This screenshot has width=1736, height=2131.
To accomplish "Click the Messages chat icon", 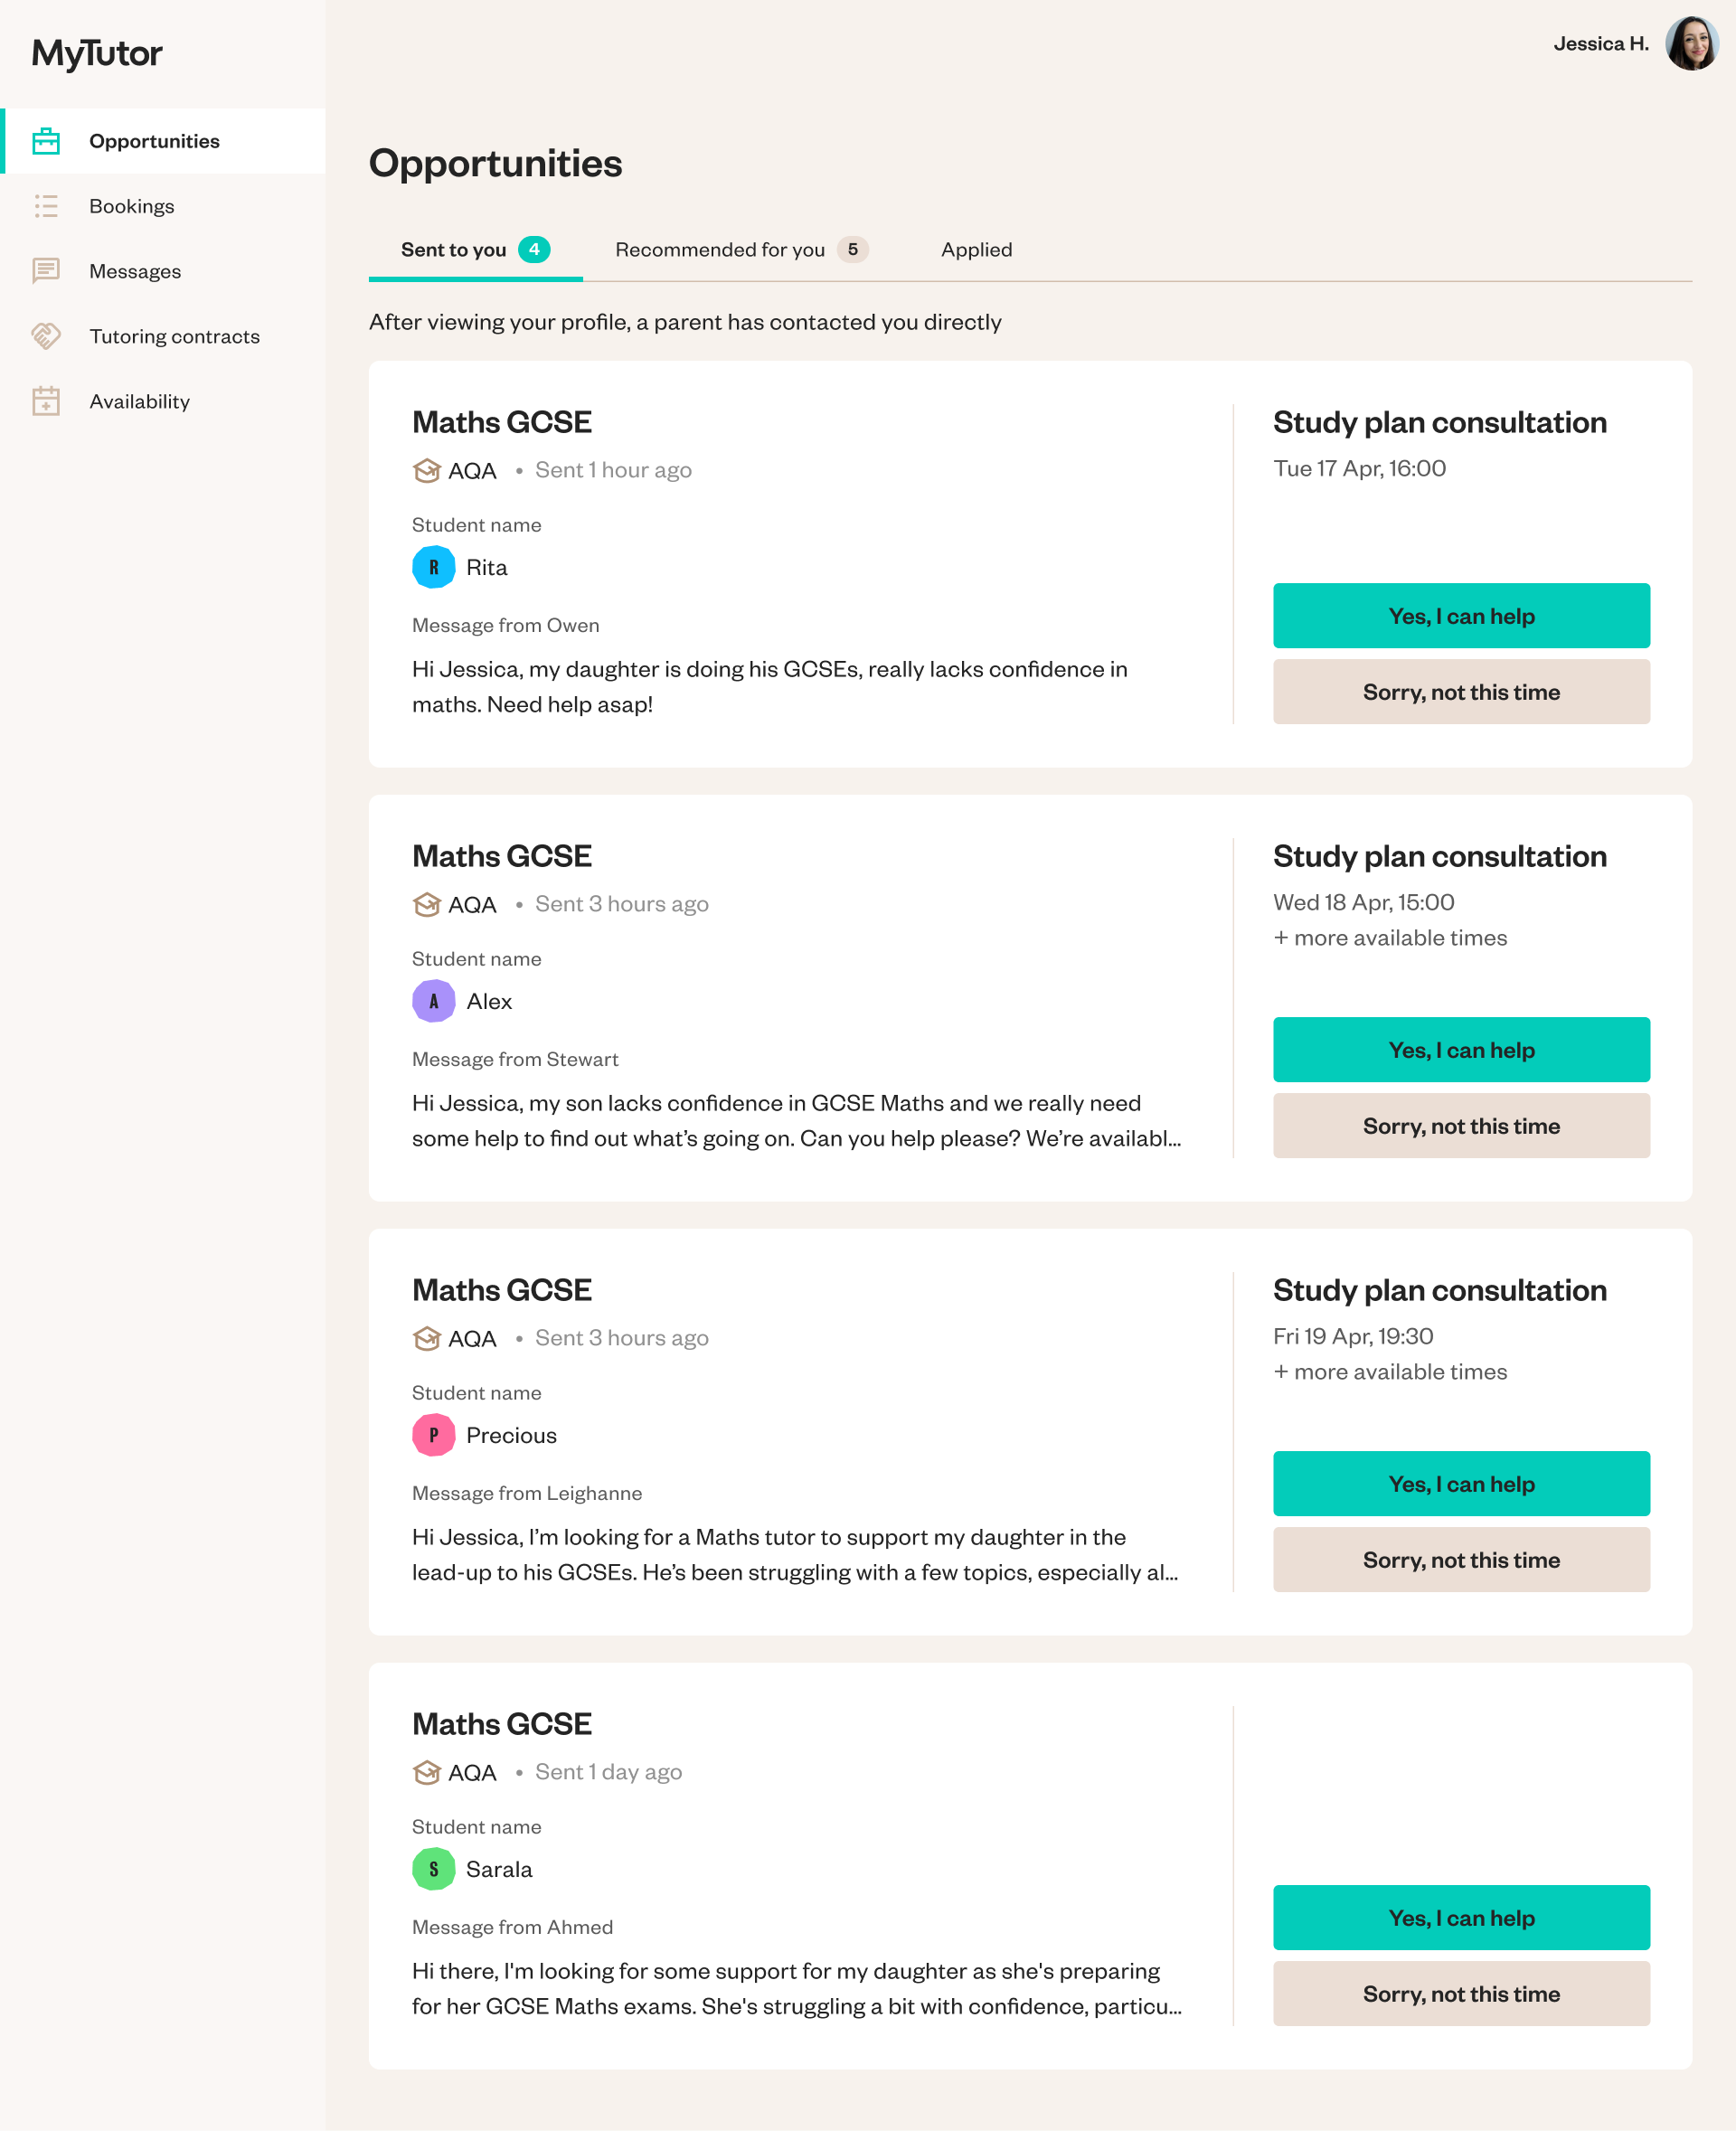I will tap(46, 271).
